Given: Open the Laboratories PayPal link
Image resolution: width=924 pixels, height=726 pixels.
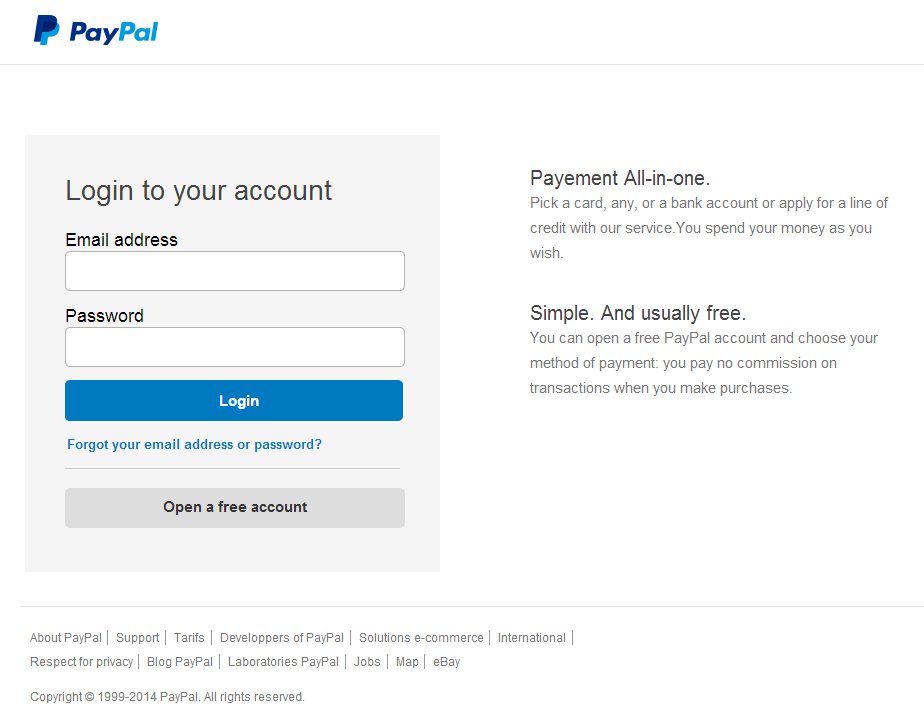Looking at the screenshot, I should 283,662.
